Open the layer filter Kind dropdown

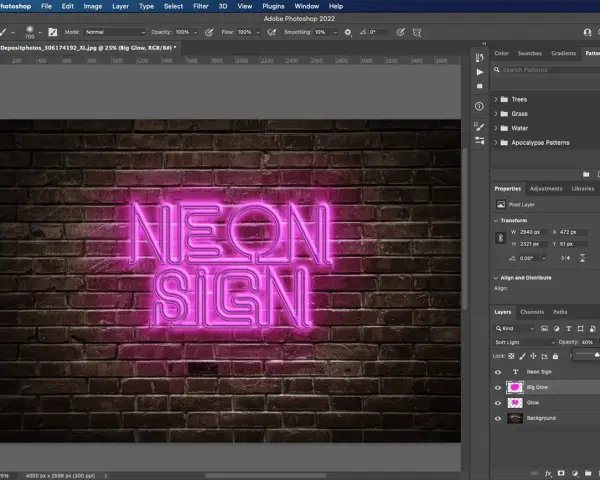coord(514,328)
